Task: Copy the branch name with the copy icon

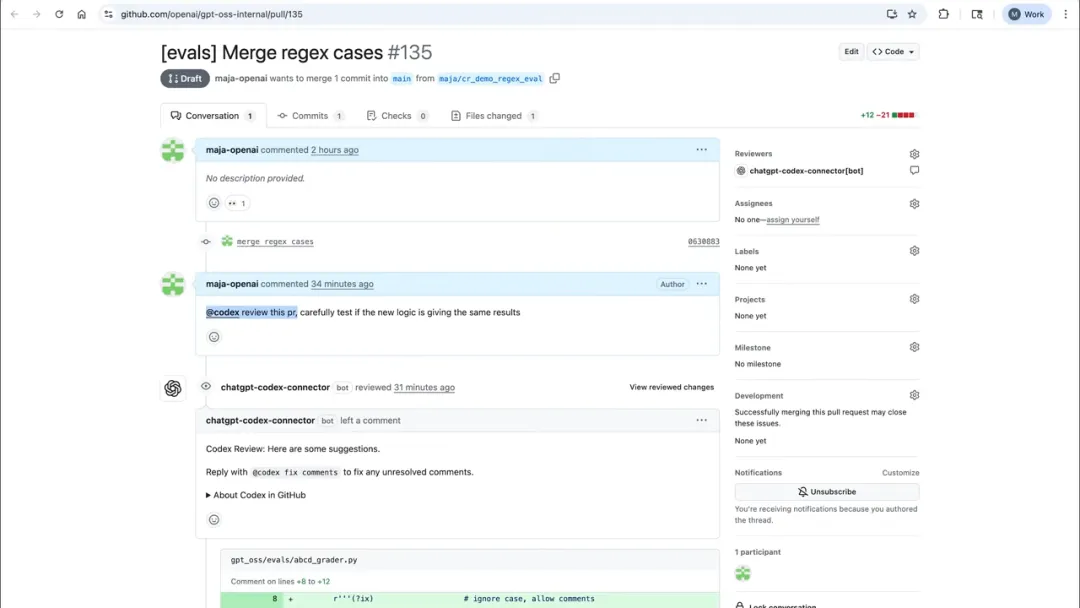Action: [554, 78]
